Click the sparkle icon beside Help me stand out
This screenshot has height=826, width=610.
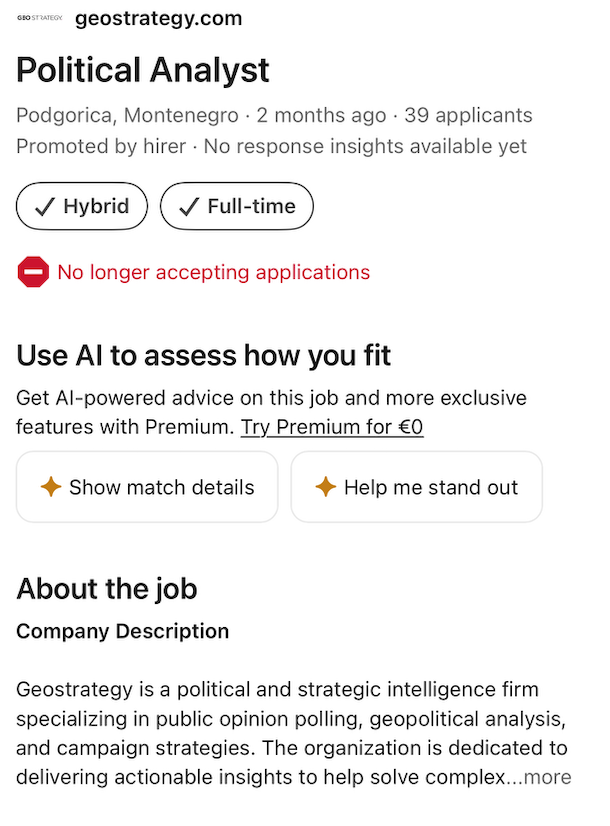click(326, 487)
